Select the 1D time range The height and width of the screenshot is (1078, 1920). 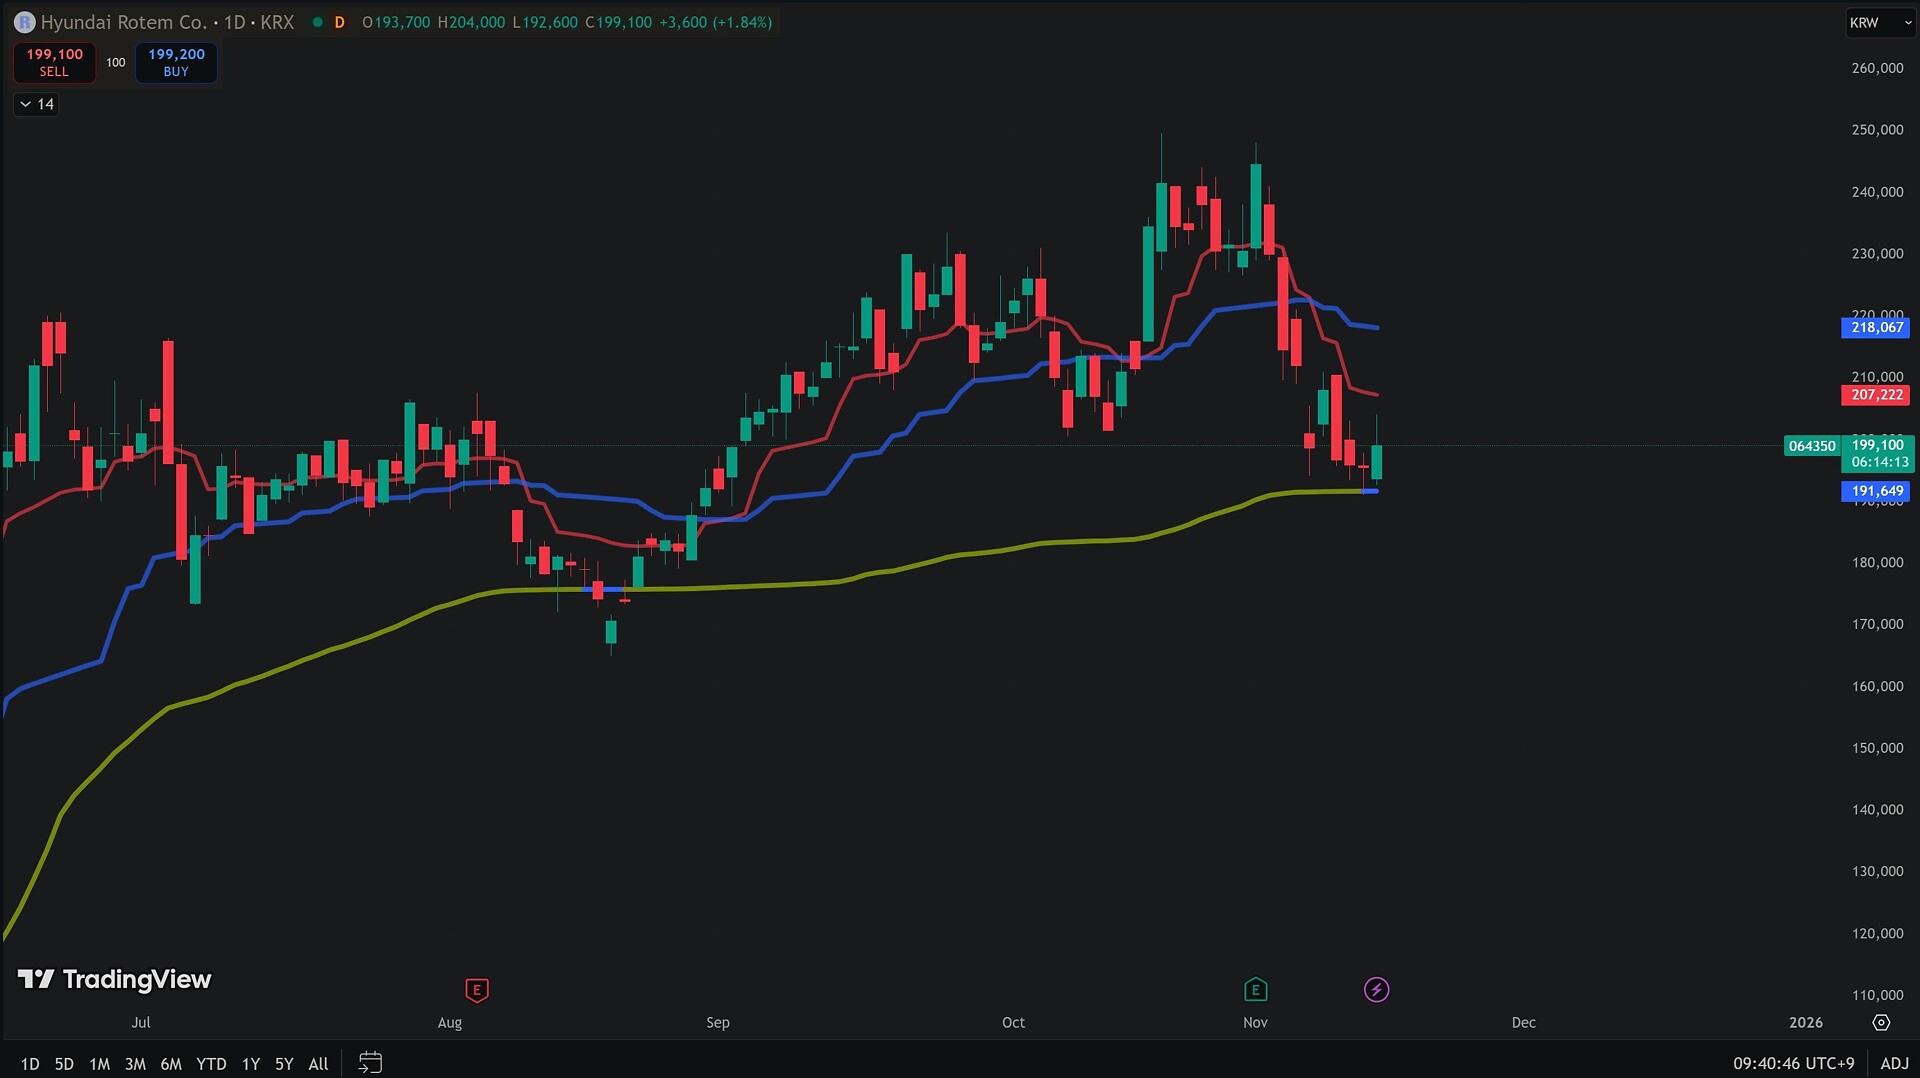tap(30, 1064)
